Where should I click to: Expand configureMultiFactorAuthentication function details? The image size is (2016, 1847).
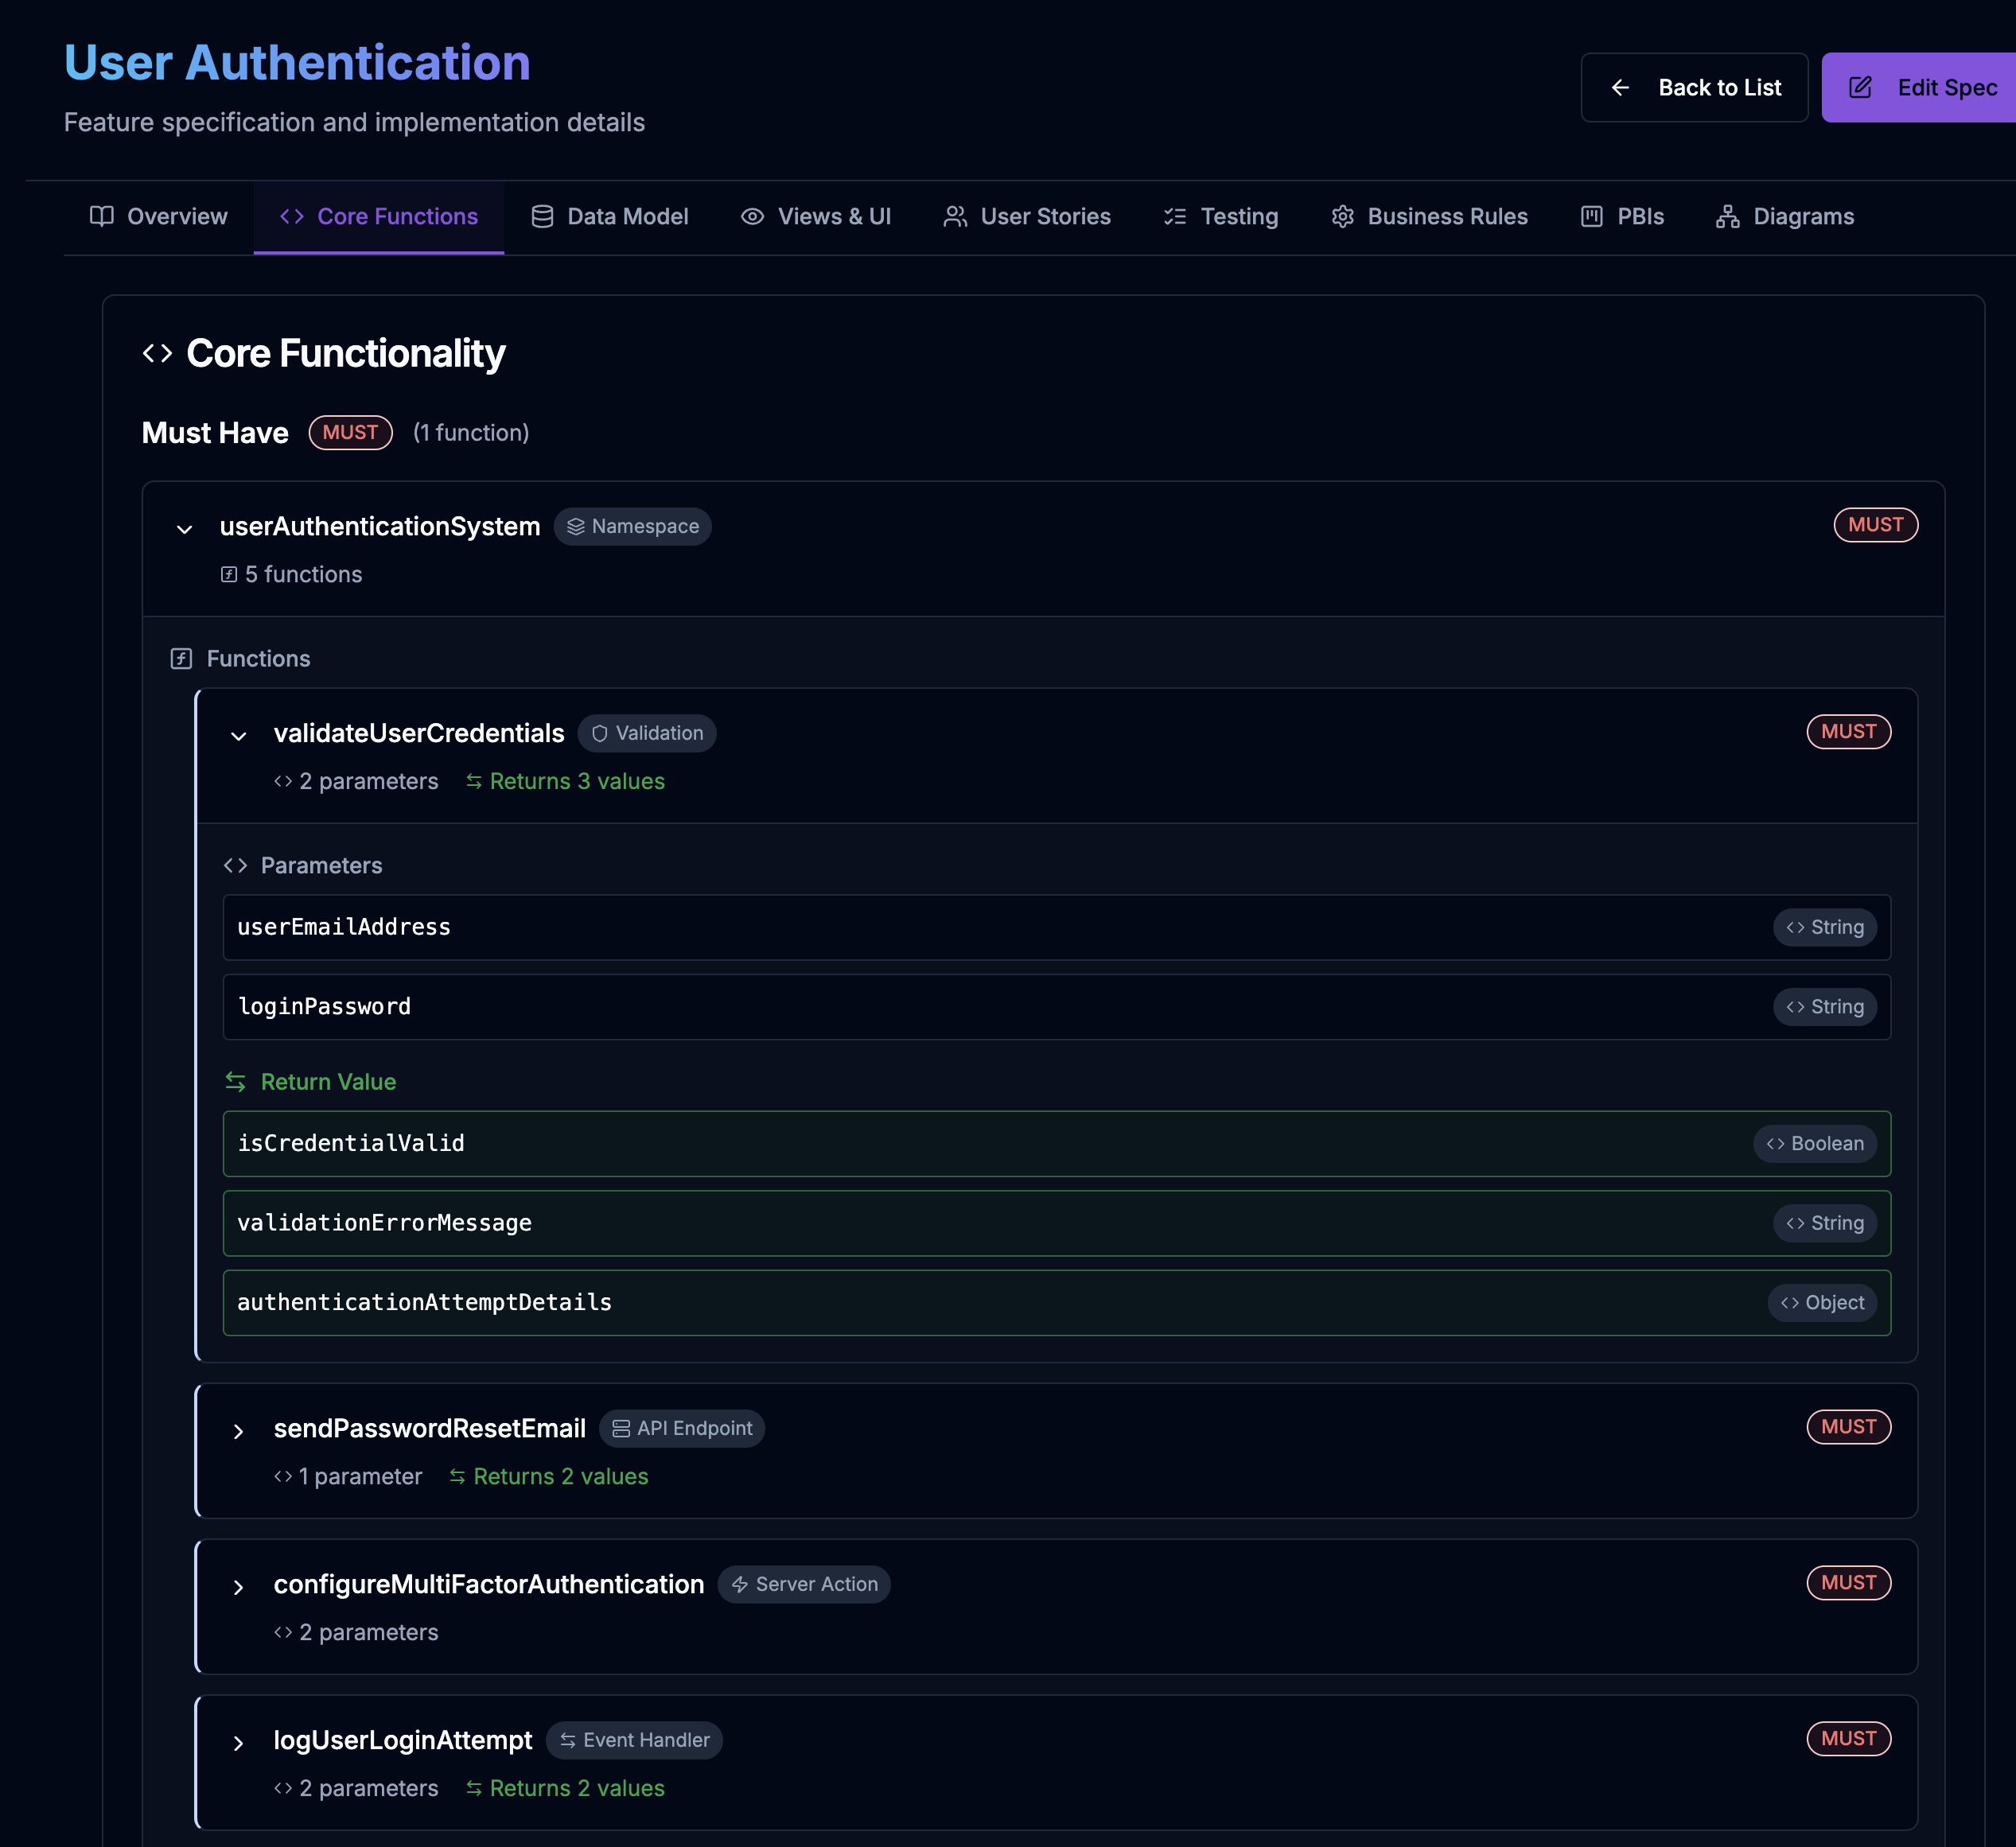238,1587
